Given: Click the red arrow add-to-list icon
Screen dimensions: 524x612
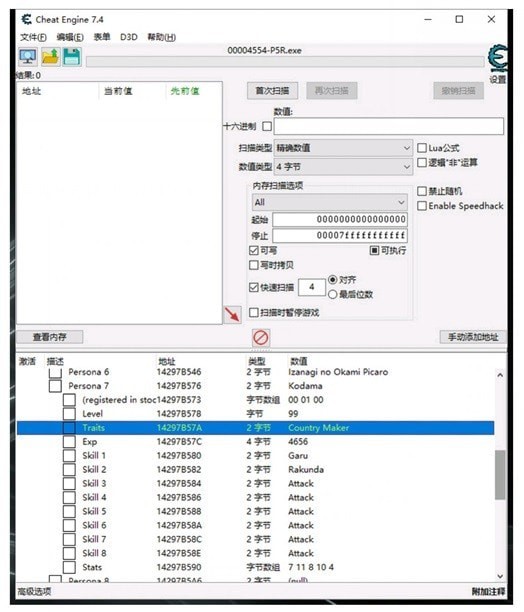Looking at the screenshot, I should [x=232, y=314].
